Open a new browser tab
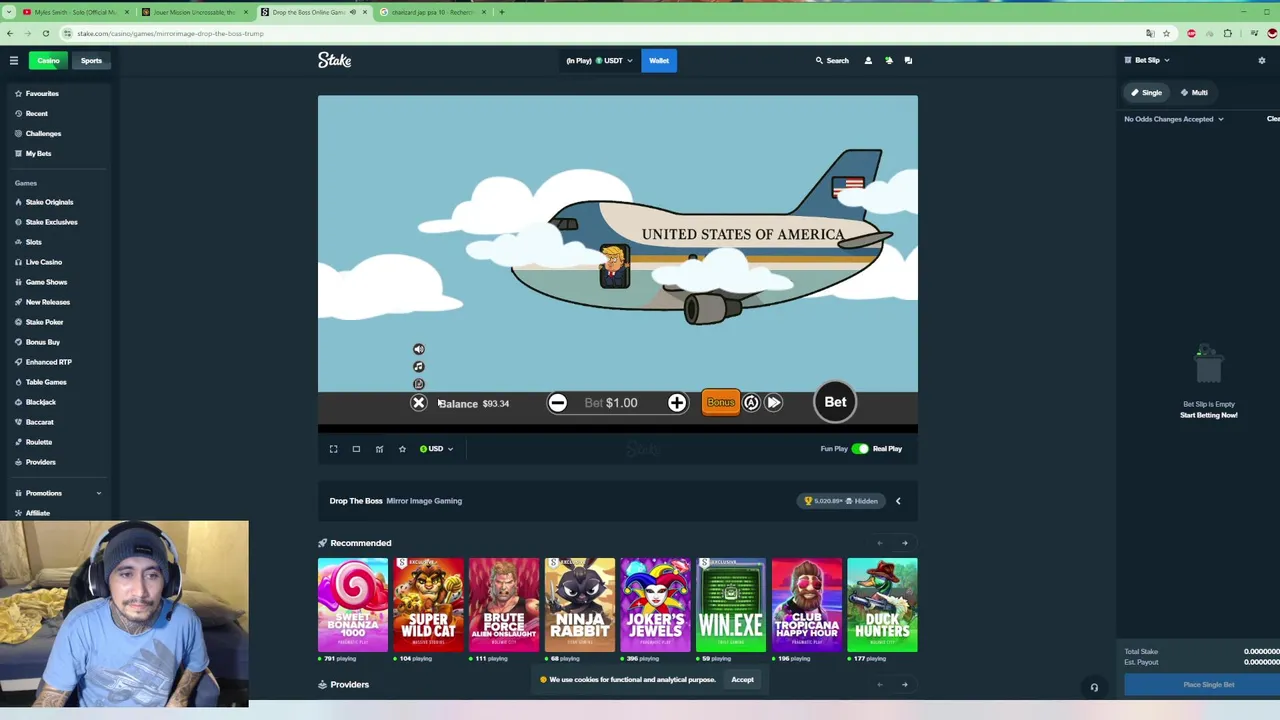 (x=501, y=12)
